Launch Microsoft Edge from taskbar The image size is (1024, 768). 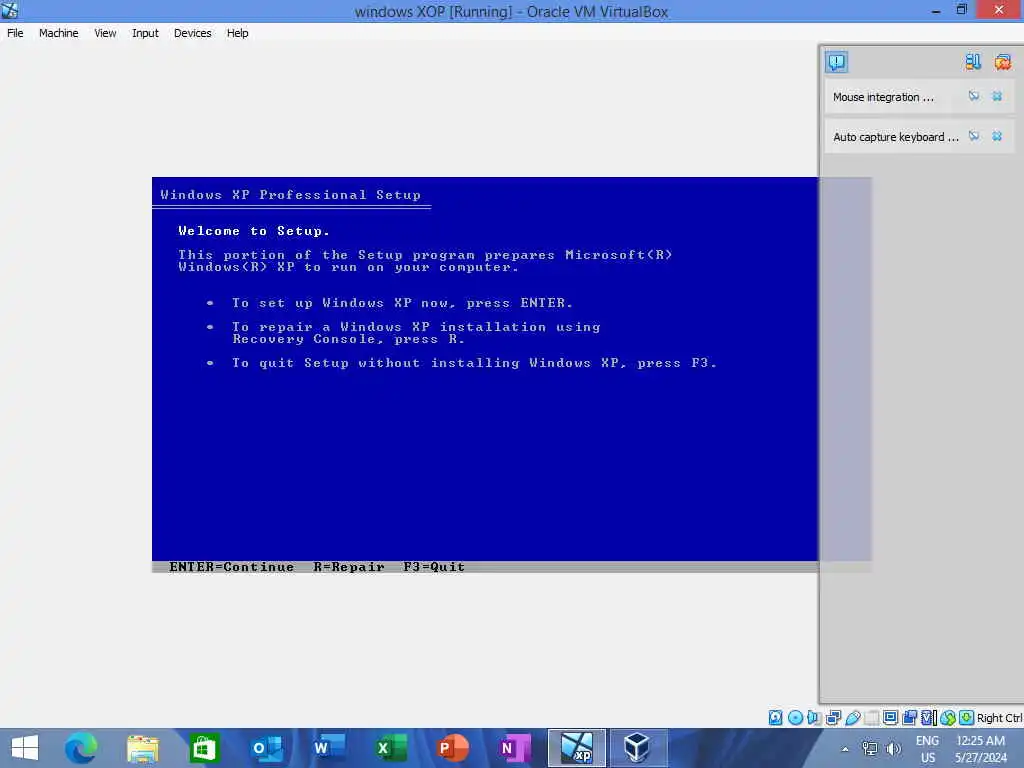[x=81, y=748]
